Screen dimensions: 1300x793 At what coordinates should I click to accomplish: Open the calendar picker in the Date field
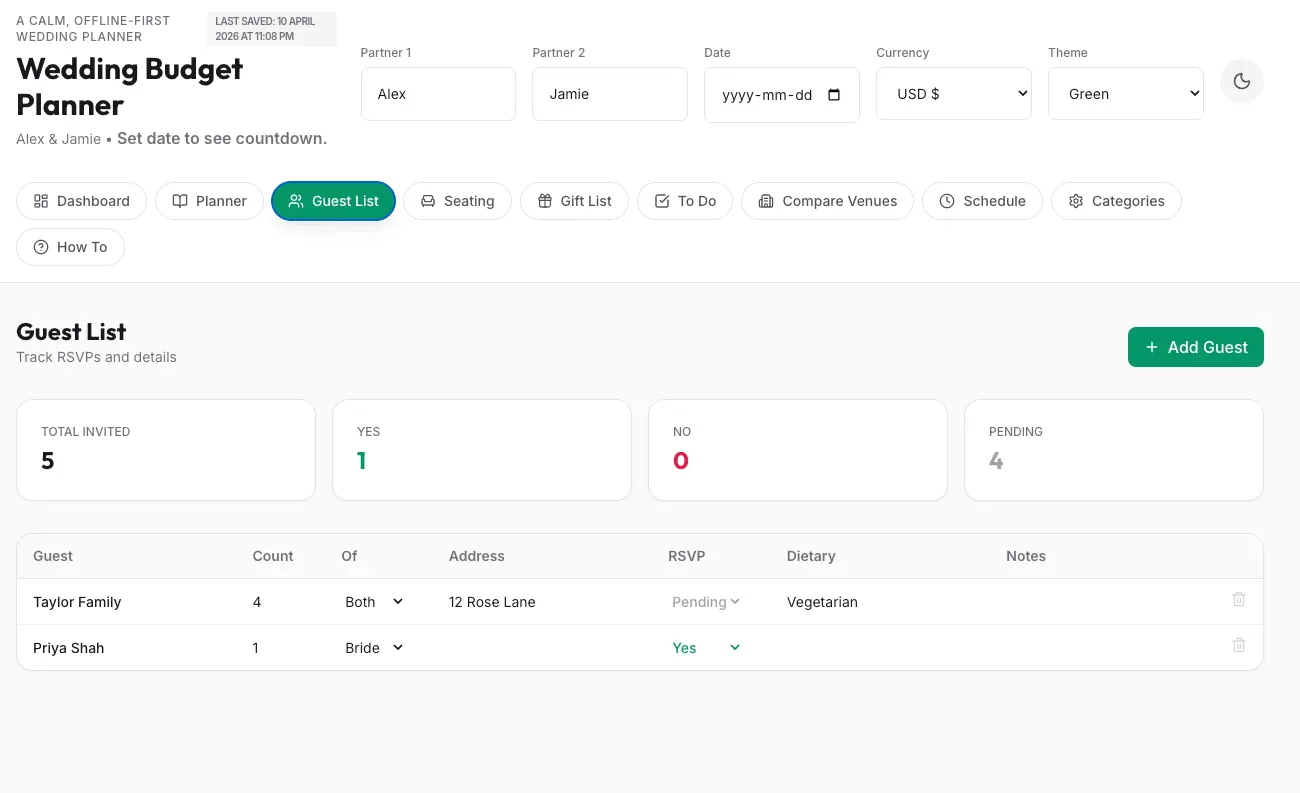834,95
